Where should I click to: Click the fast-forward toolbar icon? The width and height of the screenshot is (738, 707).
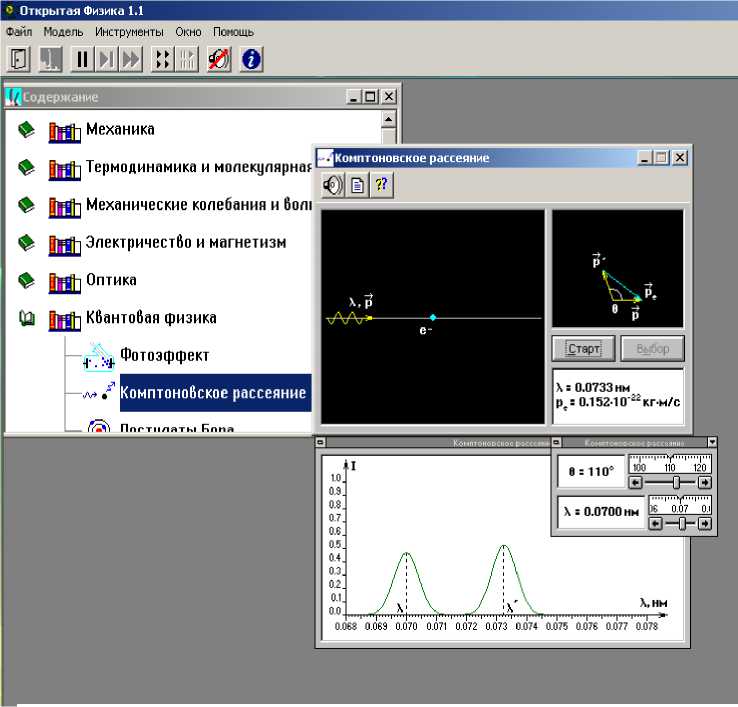tap(131, 59)
